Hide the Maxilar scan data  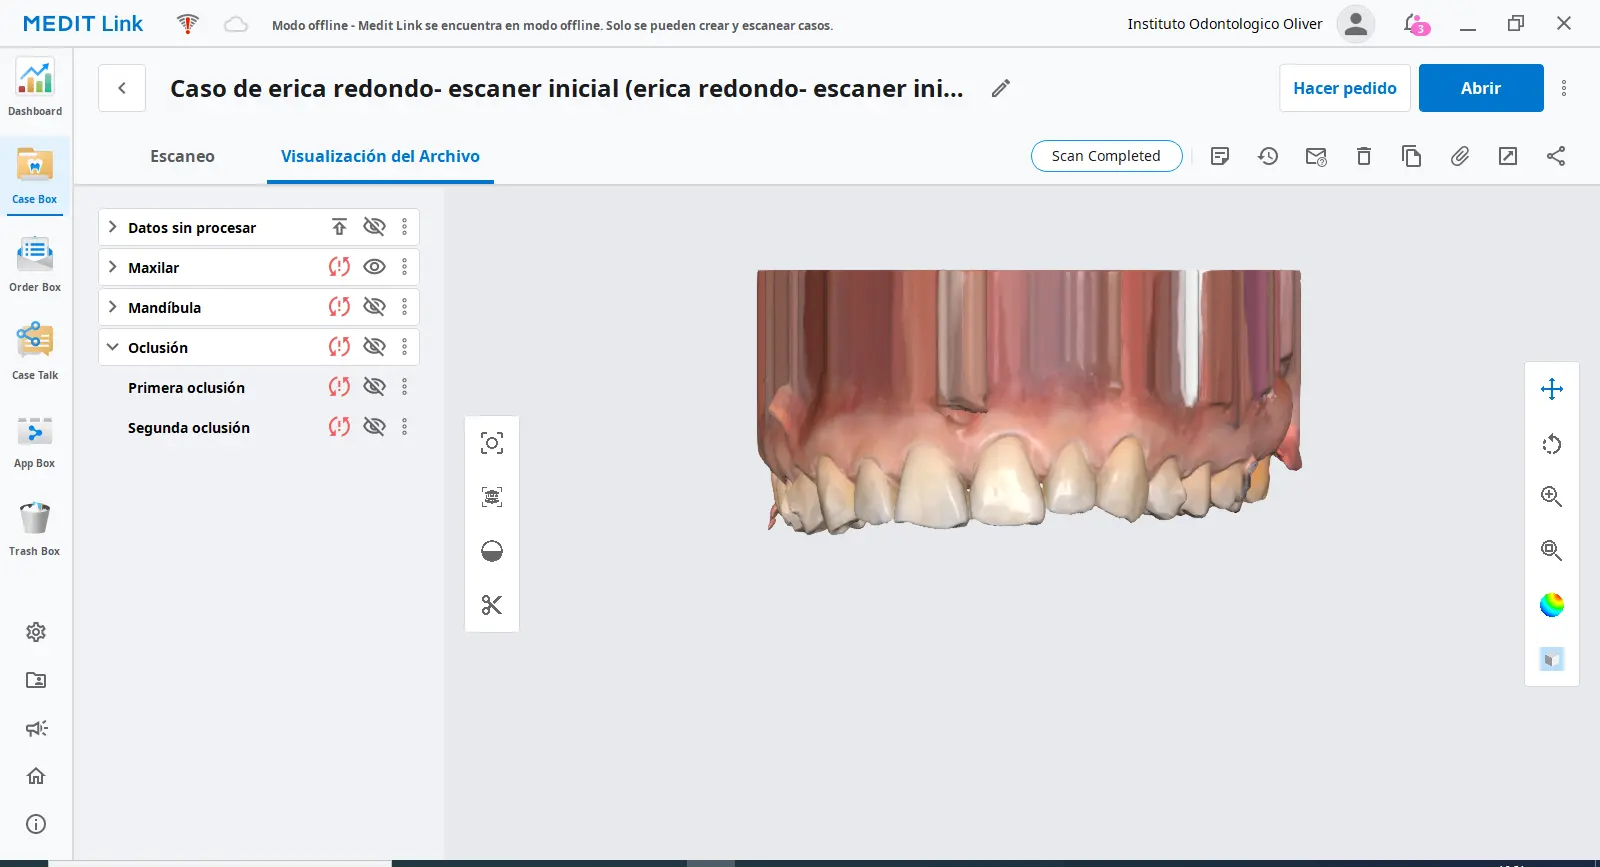click(374, 267)
